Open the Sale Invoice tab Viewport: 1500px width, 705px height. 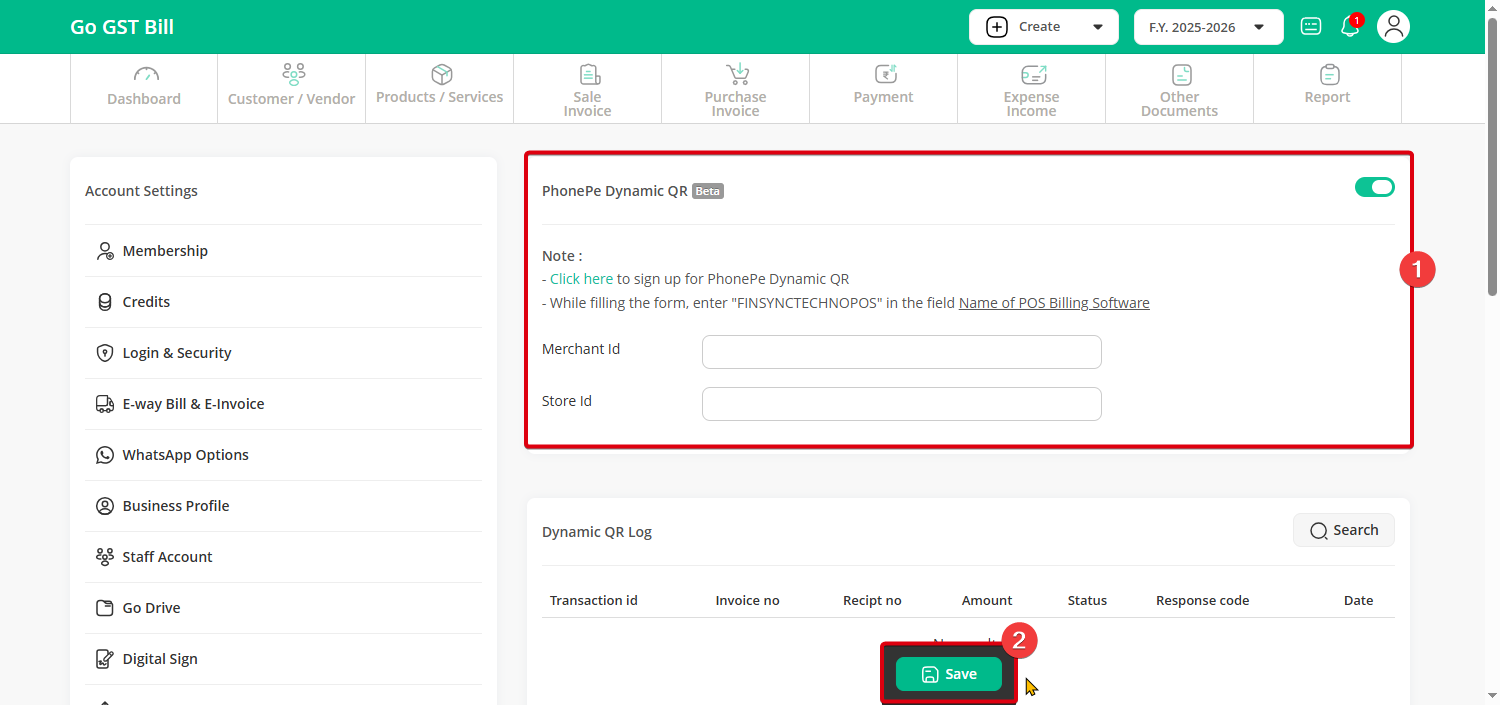click(x=587, y=89)
